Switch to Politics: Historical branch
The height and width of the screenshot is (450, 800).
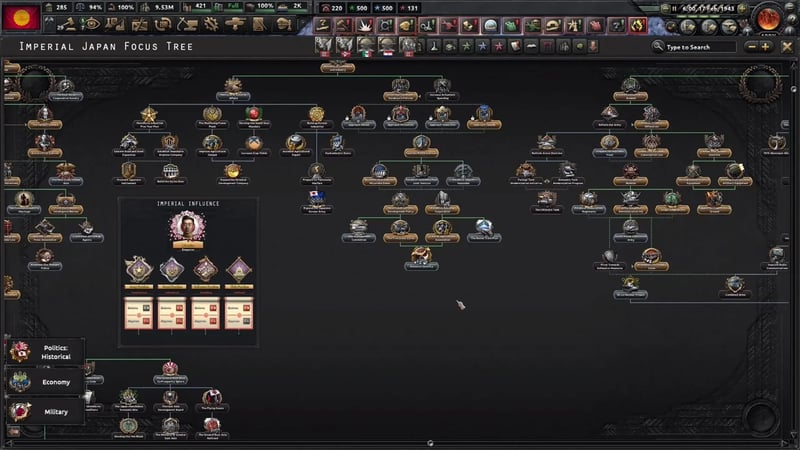[x=45, y=352]
